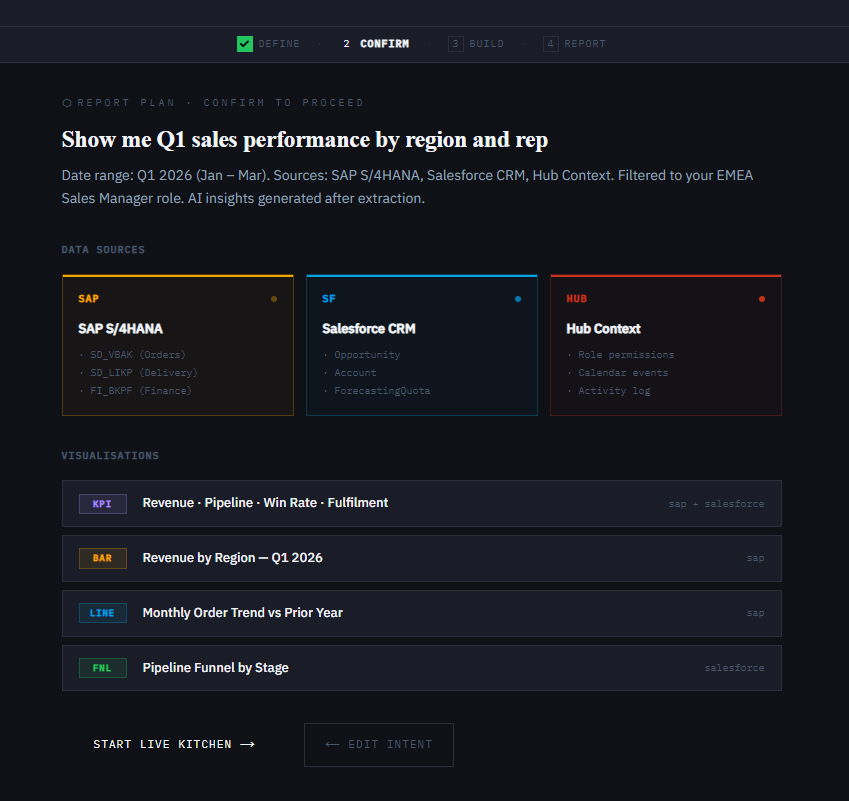Click the Calendar events entry
The image size is (849, 801).
pyautogui.click(x=623, y=373)
